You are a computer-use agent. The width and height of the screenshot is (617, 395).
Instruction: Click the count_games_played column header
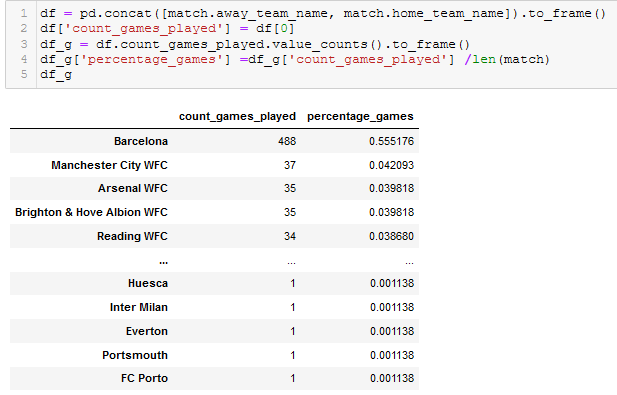tap(237, 116)
